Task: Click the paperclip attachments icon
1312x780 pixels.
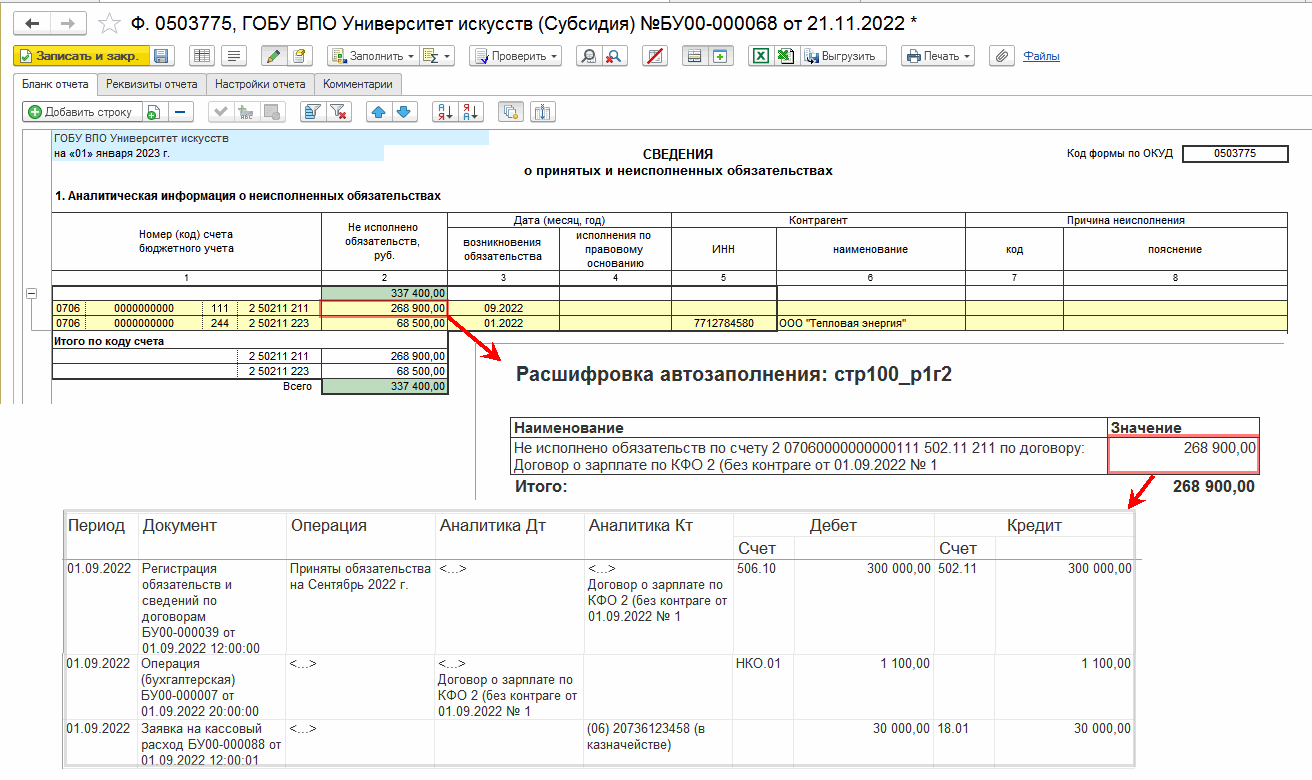Action: [1000, 56]
